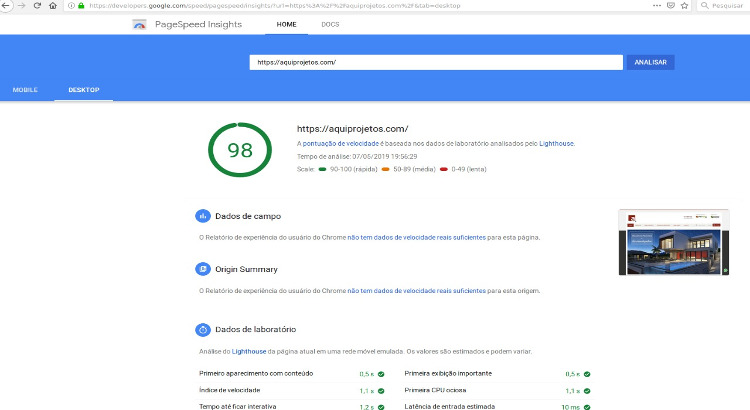Click the Dados de laboratório stopwatch icon
This screenshot has width=750, height=410.
tap(203, 330)
